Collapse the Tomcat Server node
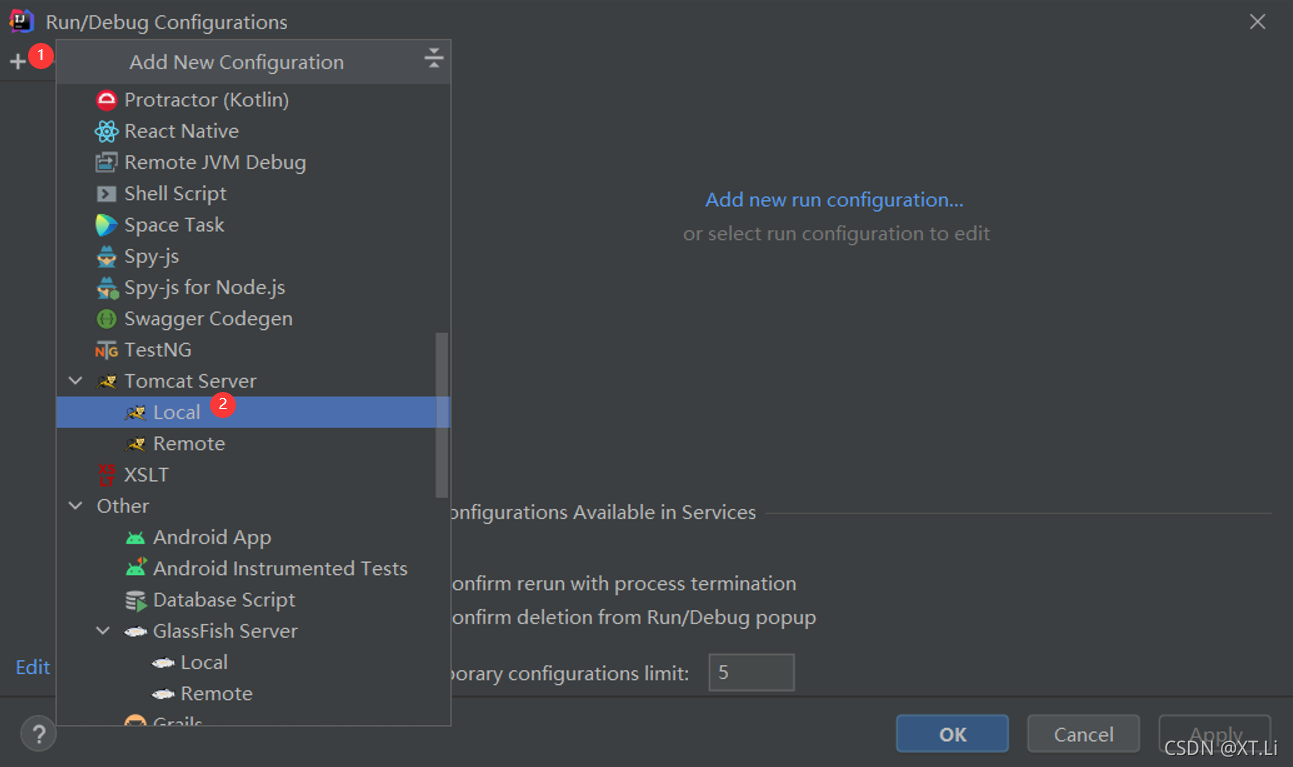 76,381
